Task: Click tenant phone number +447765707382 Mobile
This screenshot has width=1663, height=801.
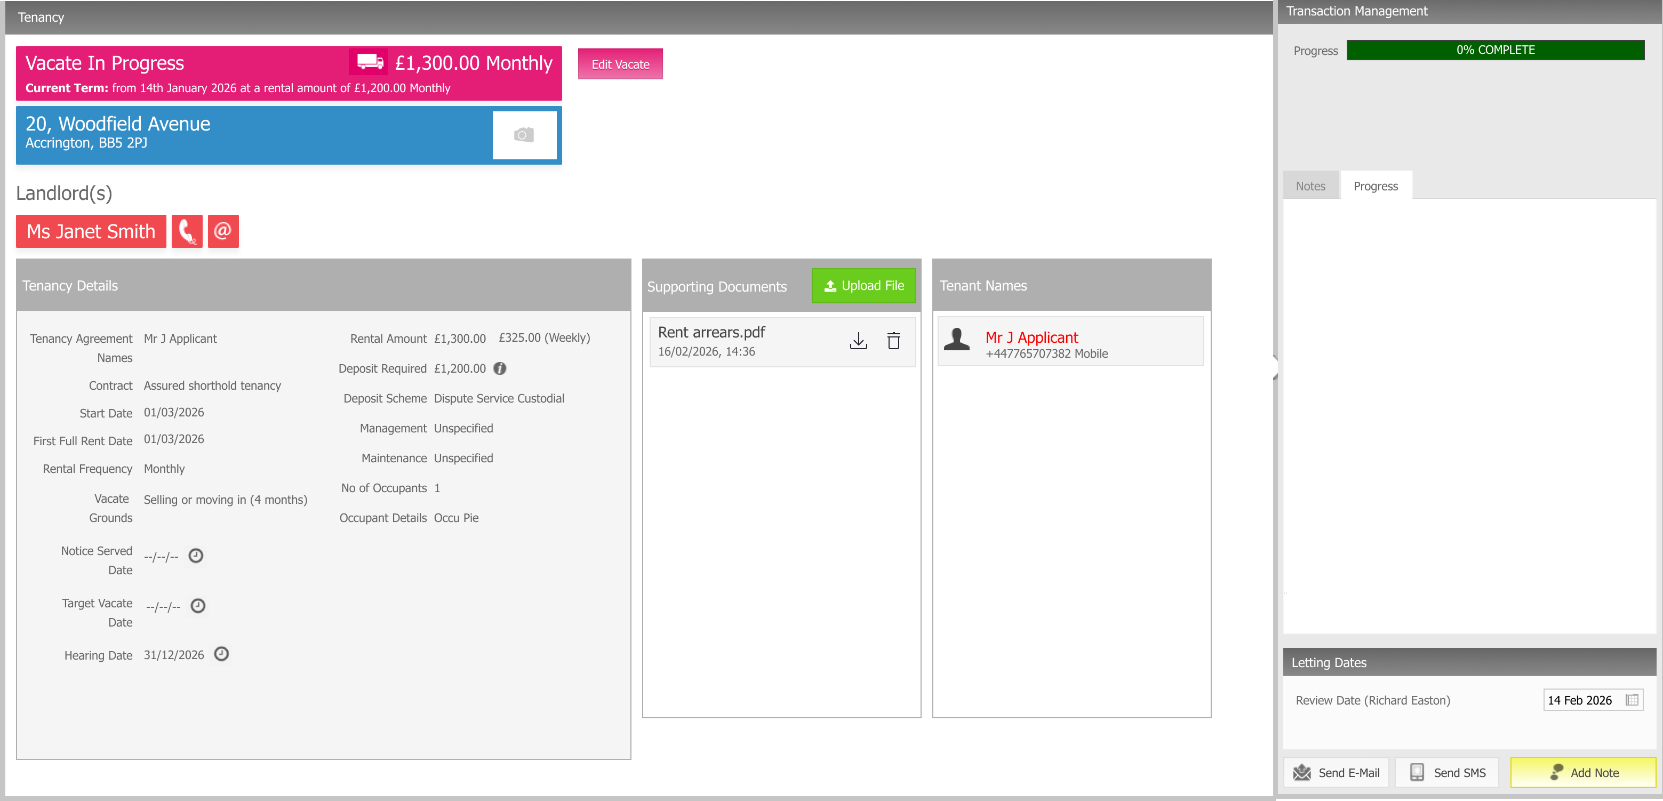Action: [x=1047, y=354]
